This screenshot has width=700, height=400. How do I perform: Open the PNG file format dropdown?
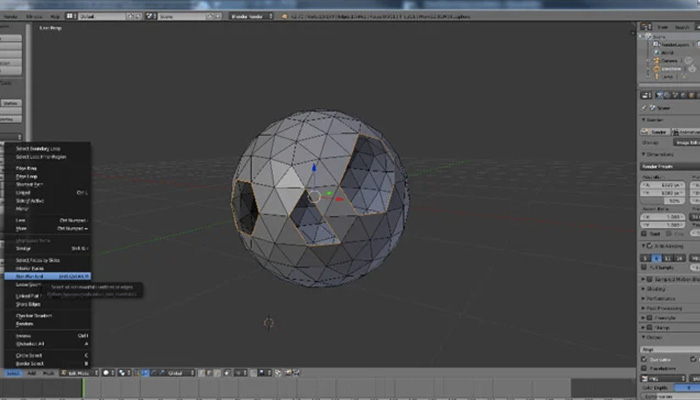[x=663, y=379]
